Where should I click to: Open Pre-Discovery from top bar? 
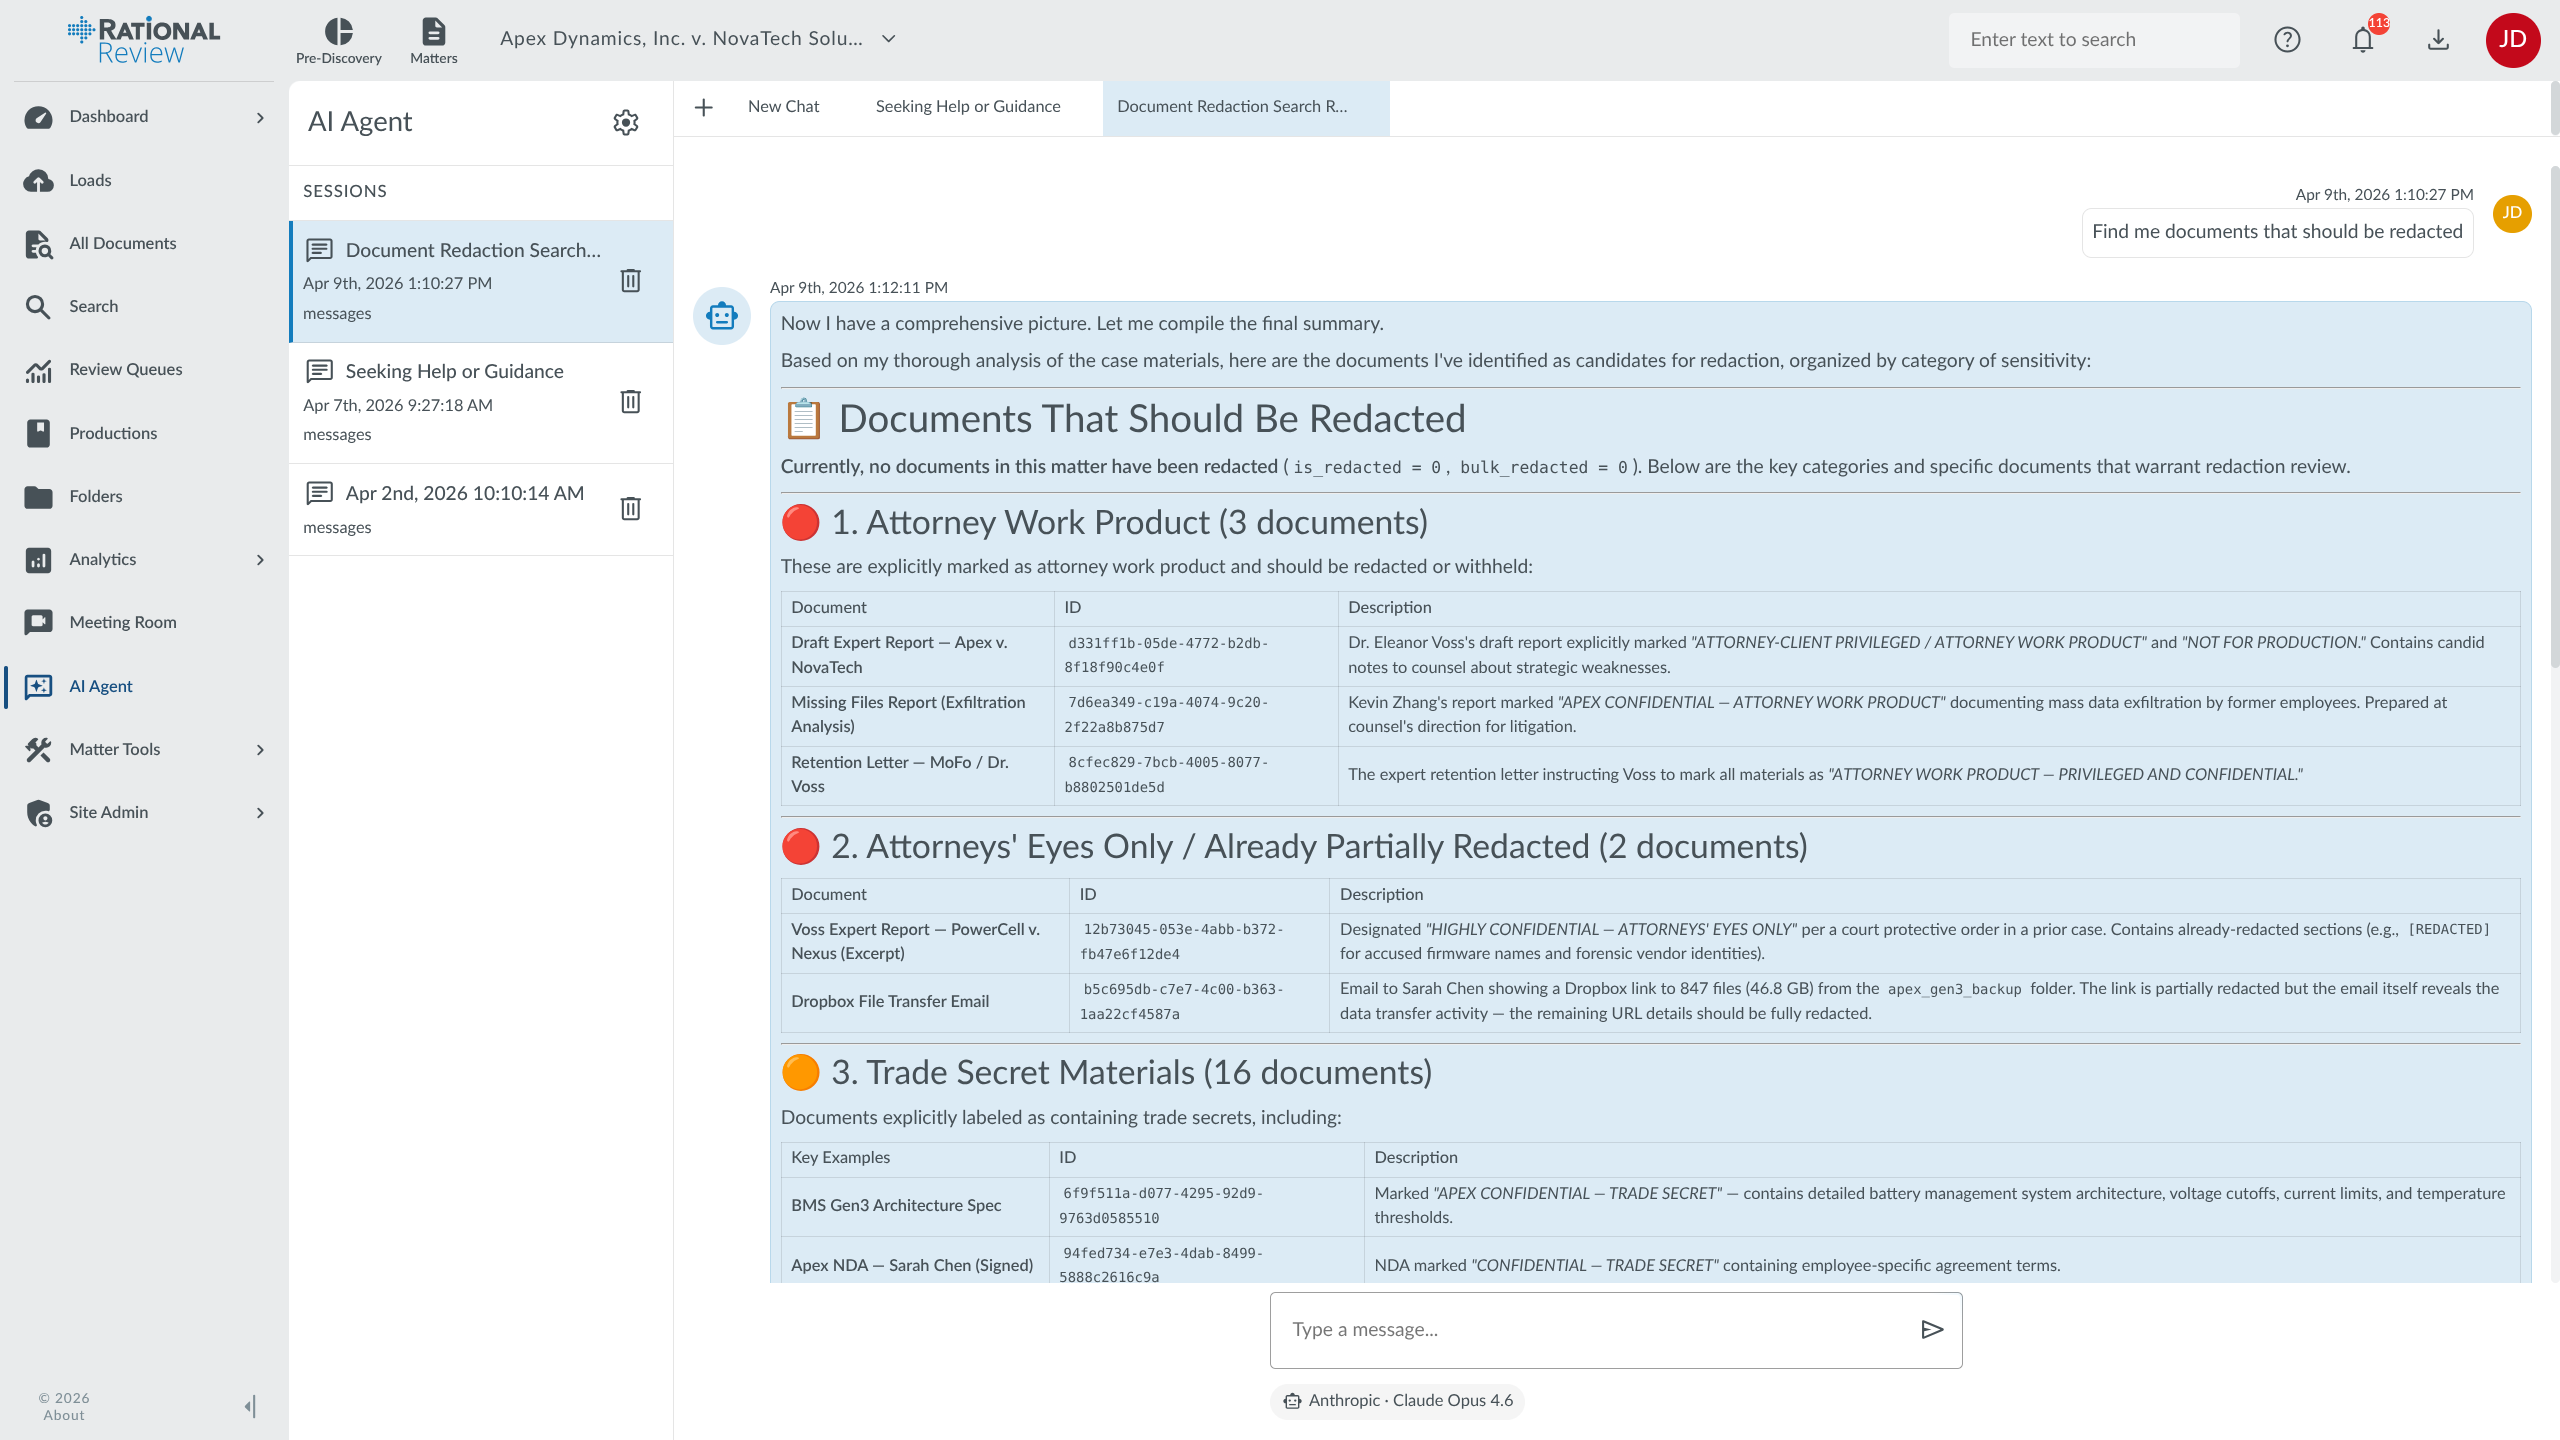tap(338, 40)
